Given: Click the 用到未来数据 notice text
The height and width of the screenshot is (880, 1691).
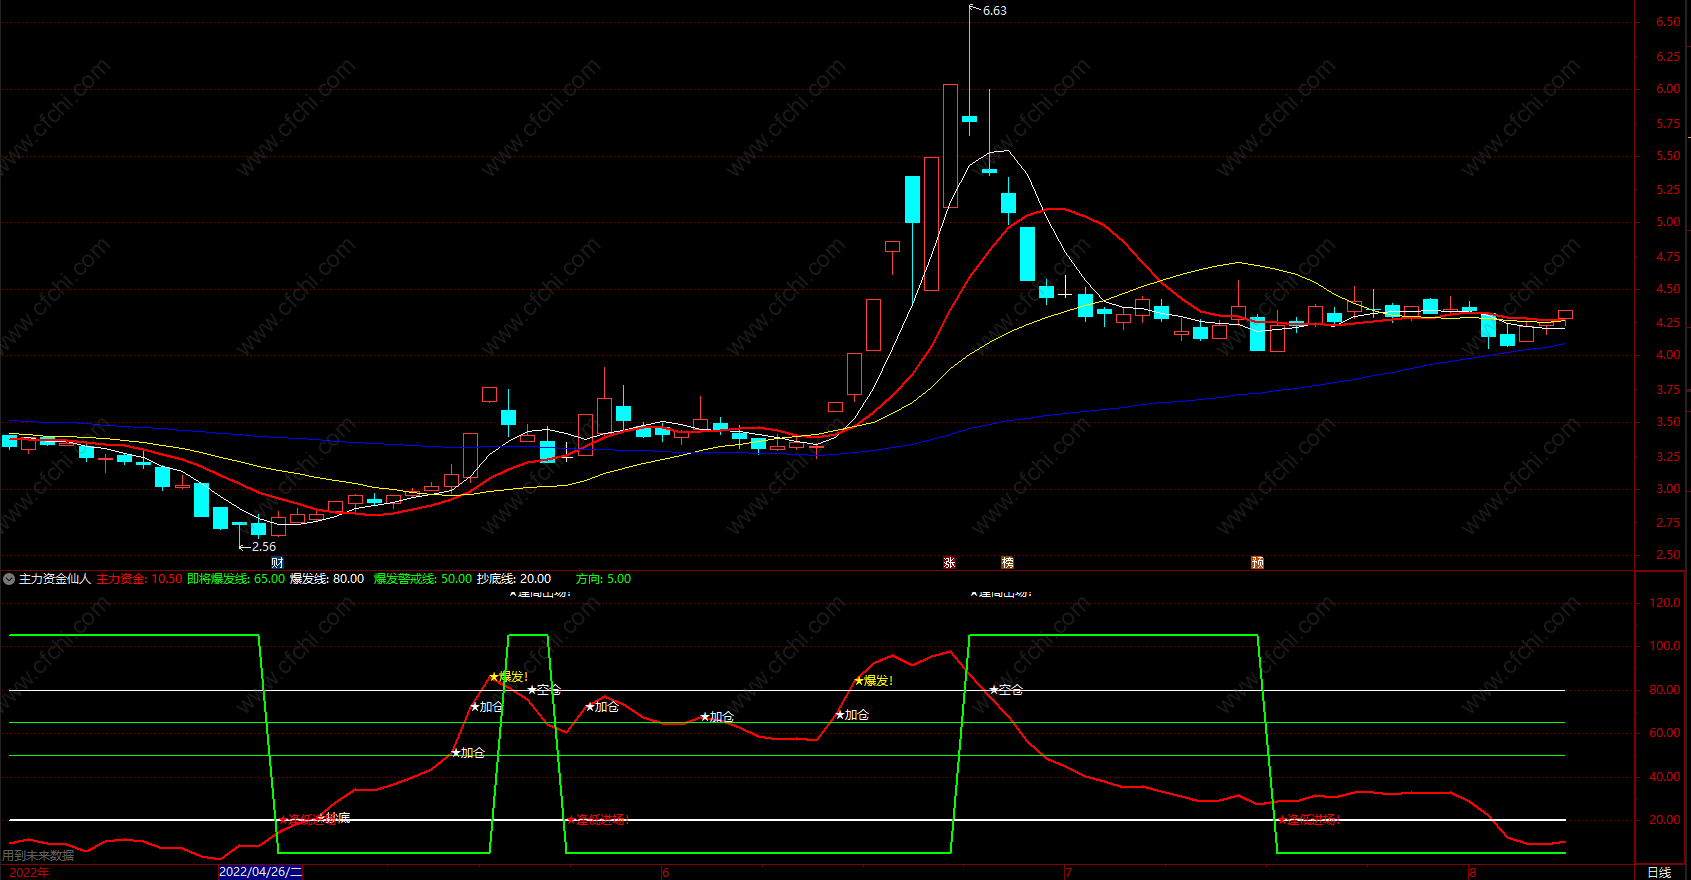Looking at the screenshot, I should 38,856.
